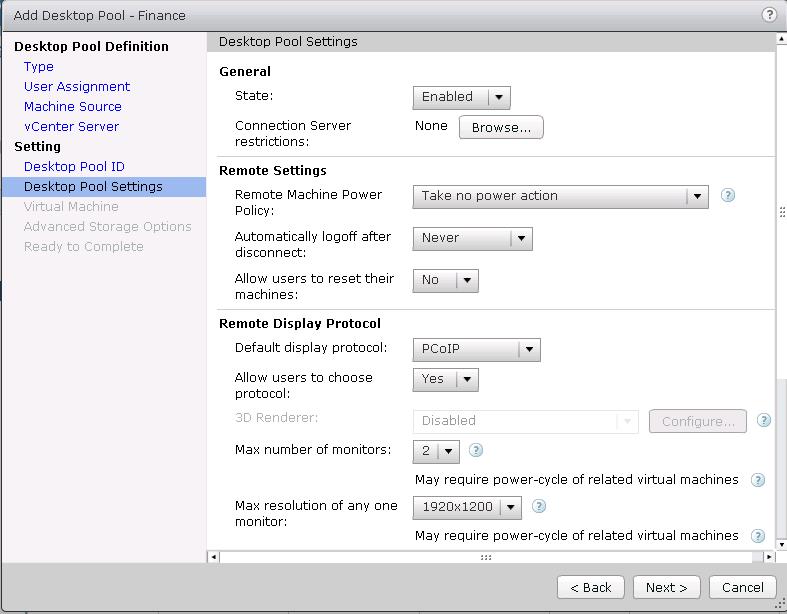The image size is (787, 614).
Task: Click help icon next to the Configure button
Action: (764, 421)
